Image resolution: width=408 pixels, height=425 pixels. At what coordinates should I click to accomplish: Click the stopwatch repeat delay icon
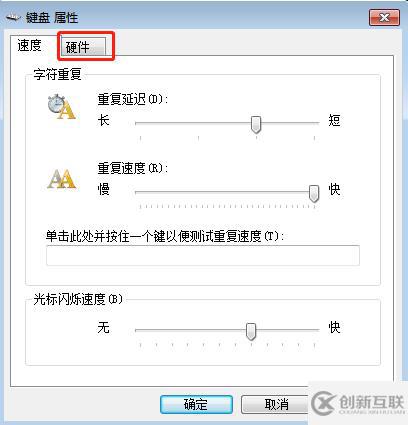pos(61,107)
